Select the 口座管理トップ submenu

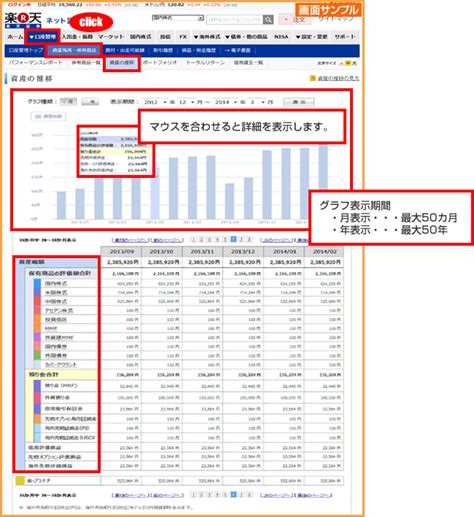[x=26, y=50]
